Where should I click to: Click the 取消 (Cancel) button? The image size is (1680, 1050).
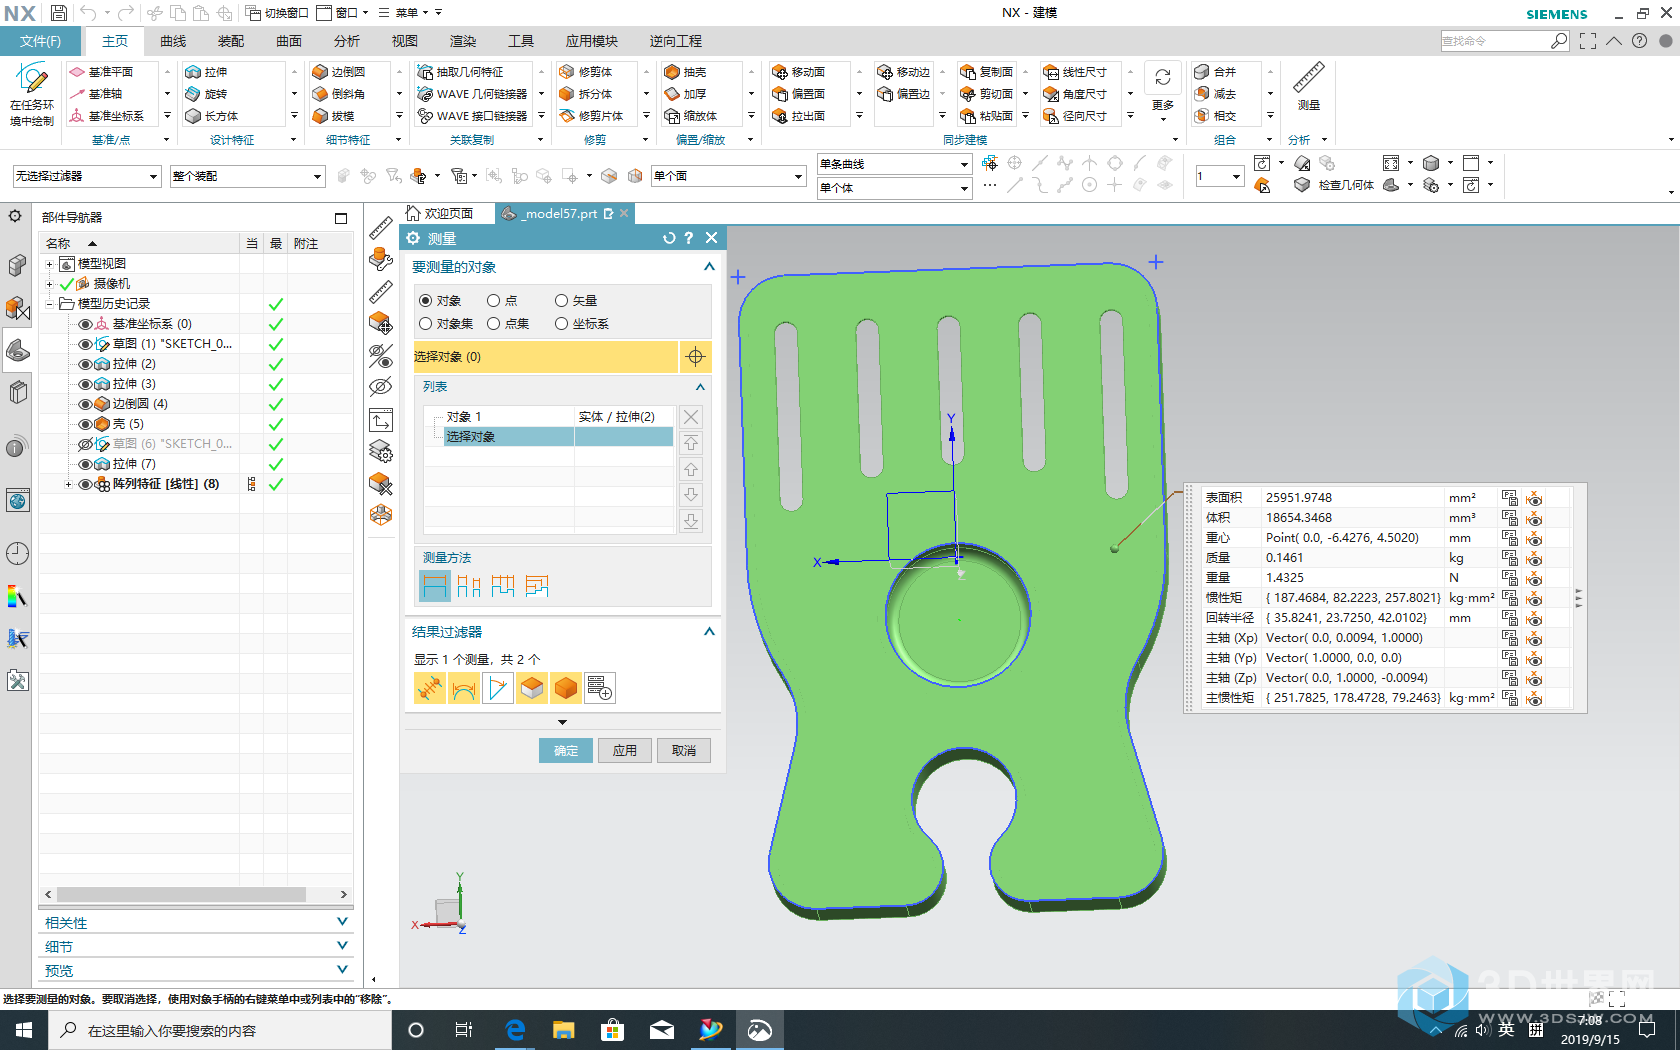pos(684,751)
